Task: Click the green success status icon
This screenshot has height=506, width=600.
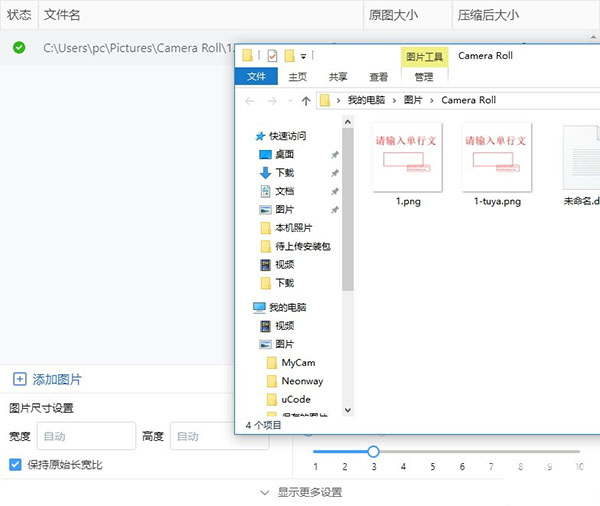Action: tap(19, 47)
